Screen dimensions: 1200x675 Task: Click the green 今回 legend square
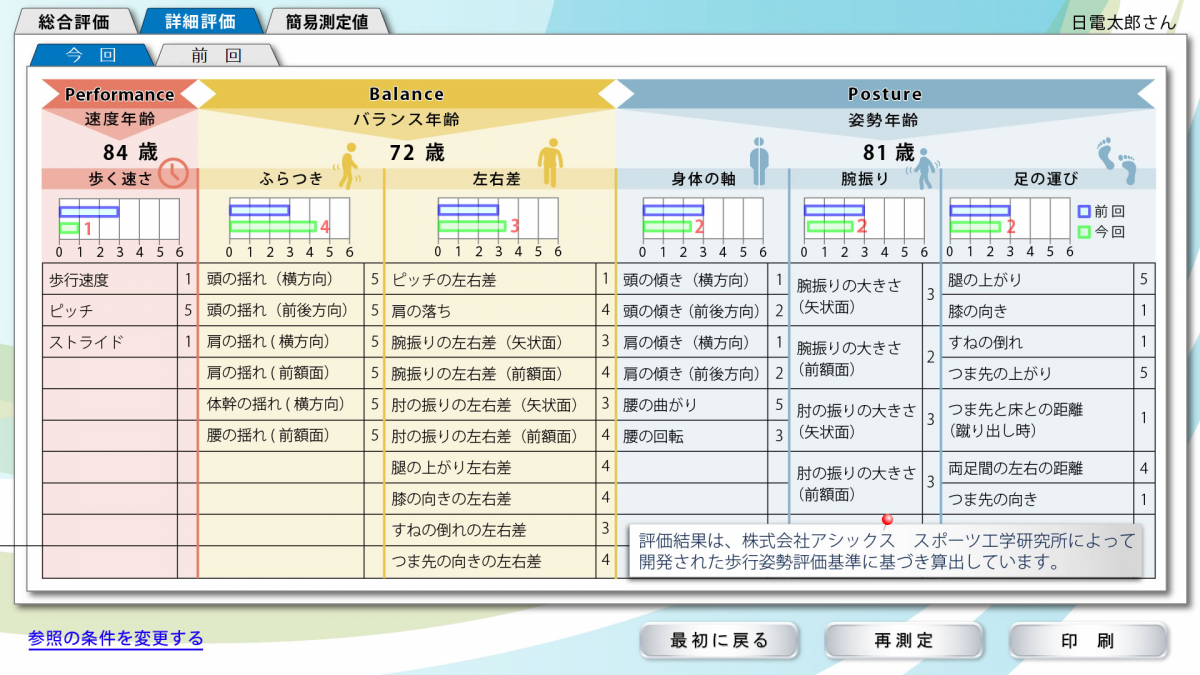[x=1085, y=231]
